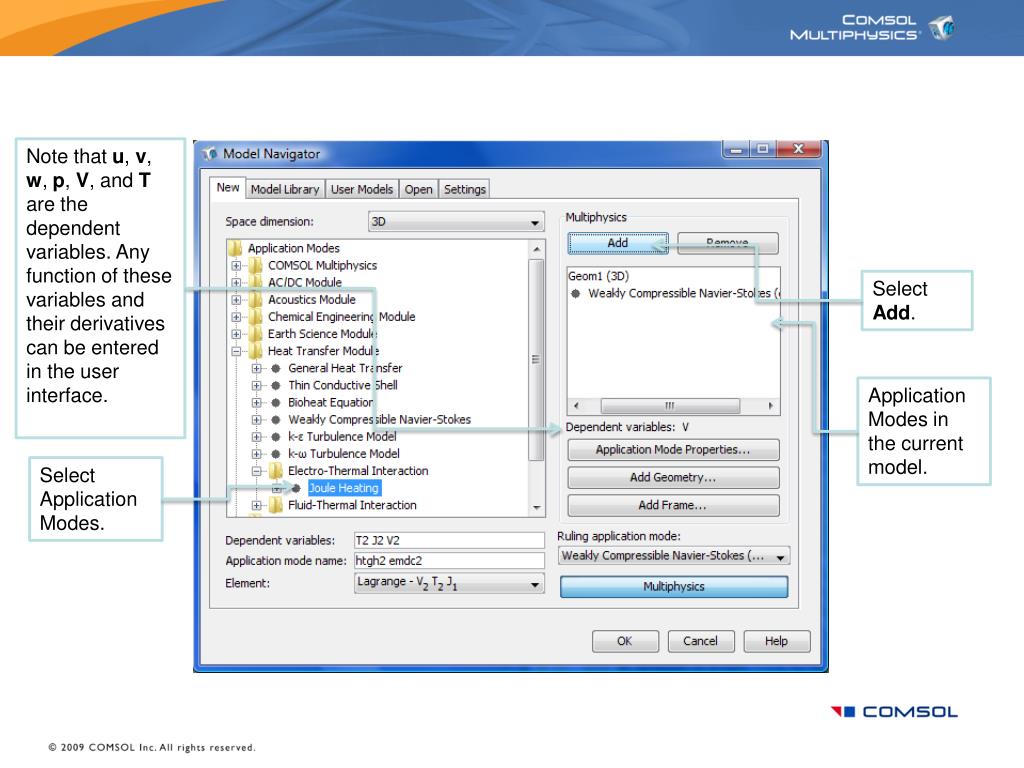This screenshot has height=768, width=1024.
Task: Expand the Bioheat Equation node
Action: pos(256,402)
